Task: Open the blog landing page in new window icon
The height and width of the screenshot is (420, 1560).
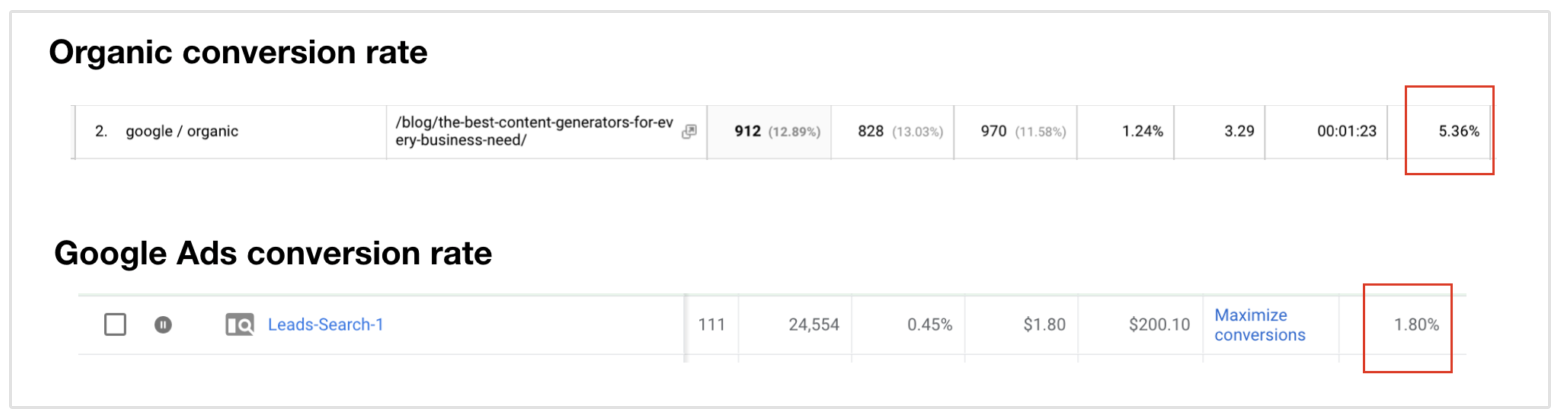Action: click(x=689, y=131)
